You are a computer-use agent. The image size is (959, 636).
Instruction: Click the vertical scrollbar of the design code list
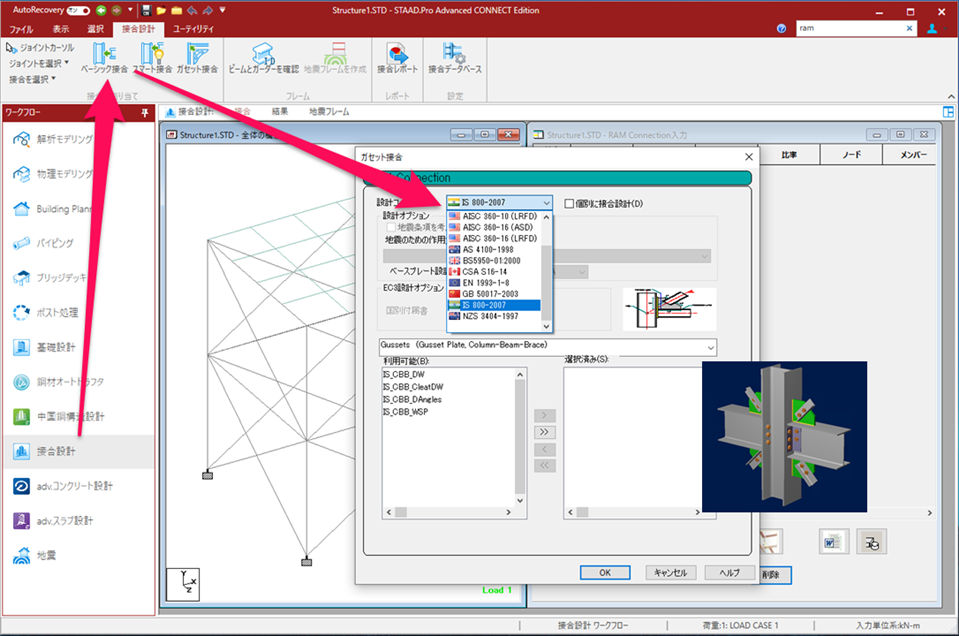pos(547,272)
